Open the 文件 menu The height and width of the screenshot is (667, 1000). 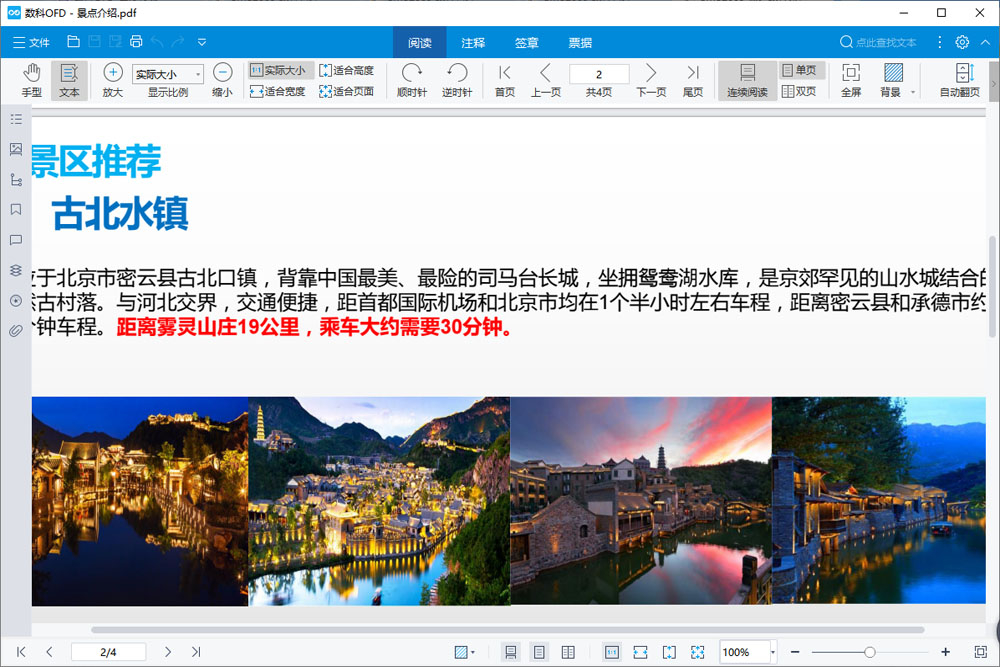pyautogui.click(x=31, y=43)
